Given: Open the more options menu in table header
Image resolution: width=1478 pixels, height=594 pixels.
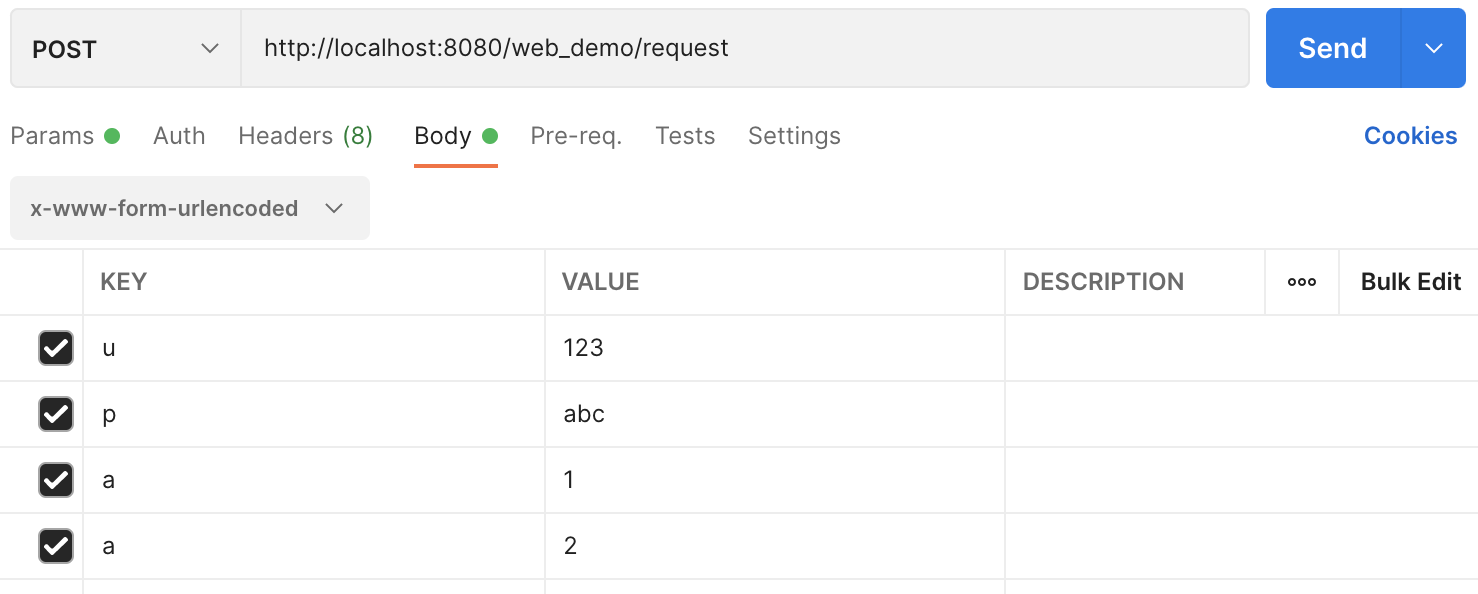Looking at the screenshot, I should click(x=1302, y=282).
